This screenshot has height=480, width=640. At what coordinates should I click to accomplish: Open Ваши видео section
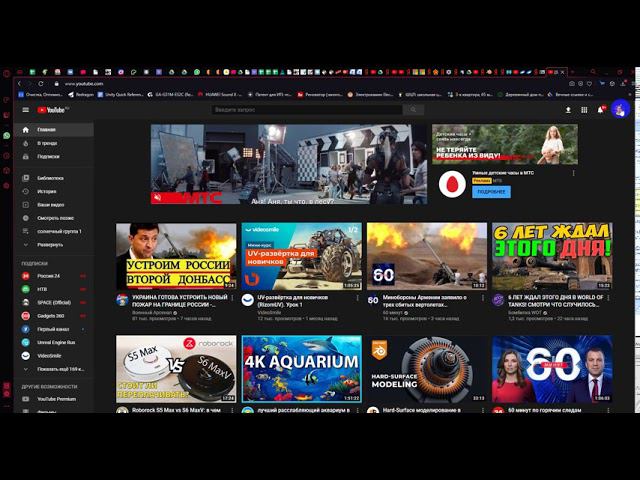[54, 205]
